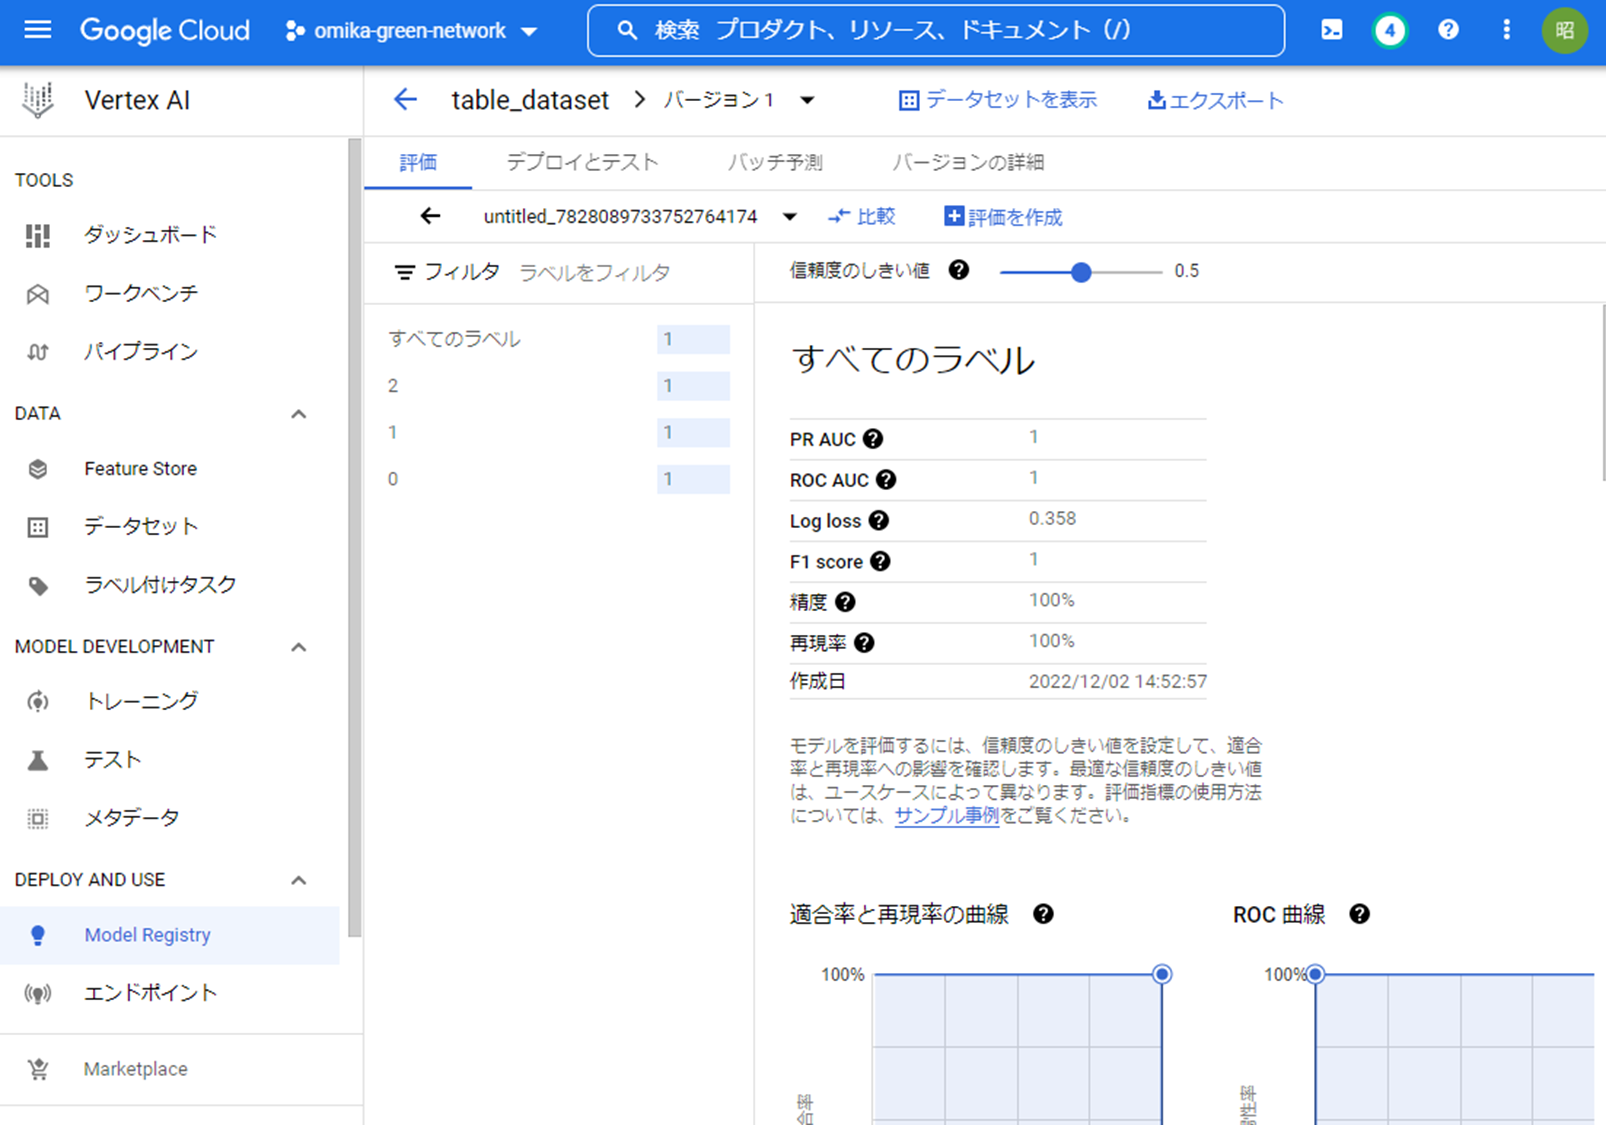Image resolution: width=1606 pixels, height=1125 pixels.
Task: Click the 2022/12/02 14:52:57 creation date value
Action: 1118,682
